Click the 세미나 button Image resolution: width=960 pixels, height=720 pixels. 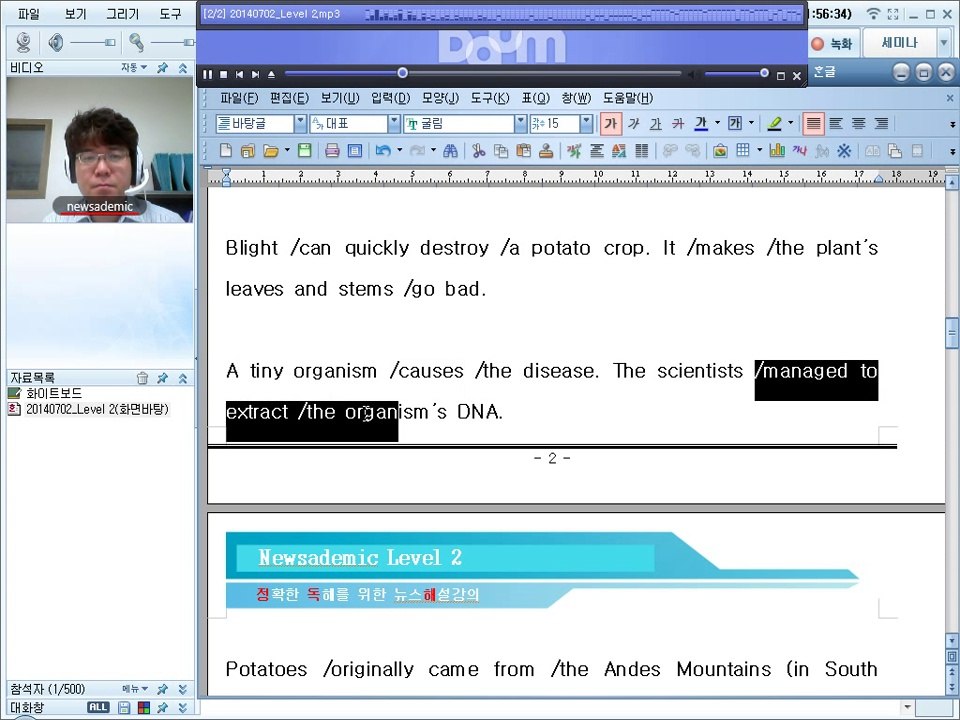tap(899, 43)
